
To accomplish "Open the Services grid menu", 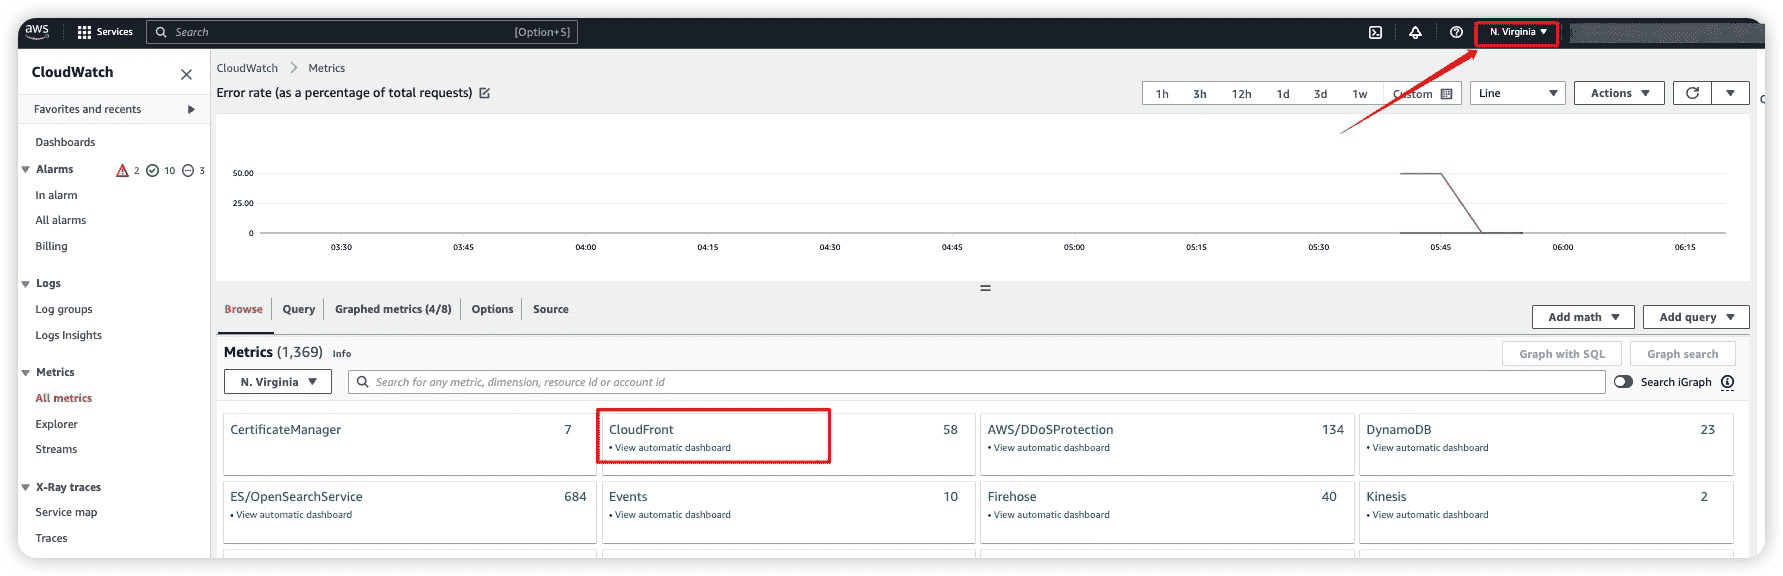I will pyautogui.click(x=104, y=32).
